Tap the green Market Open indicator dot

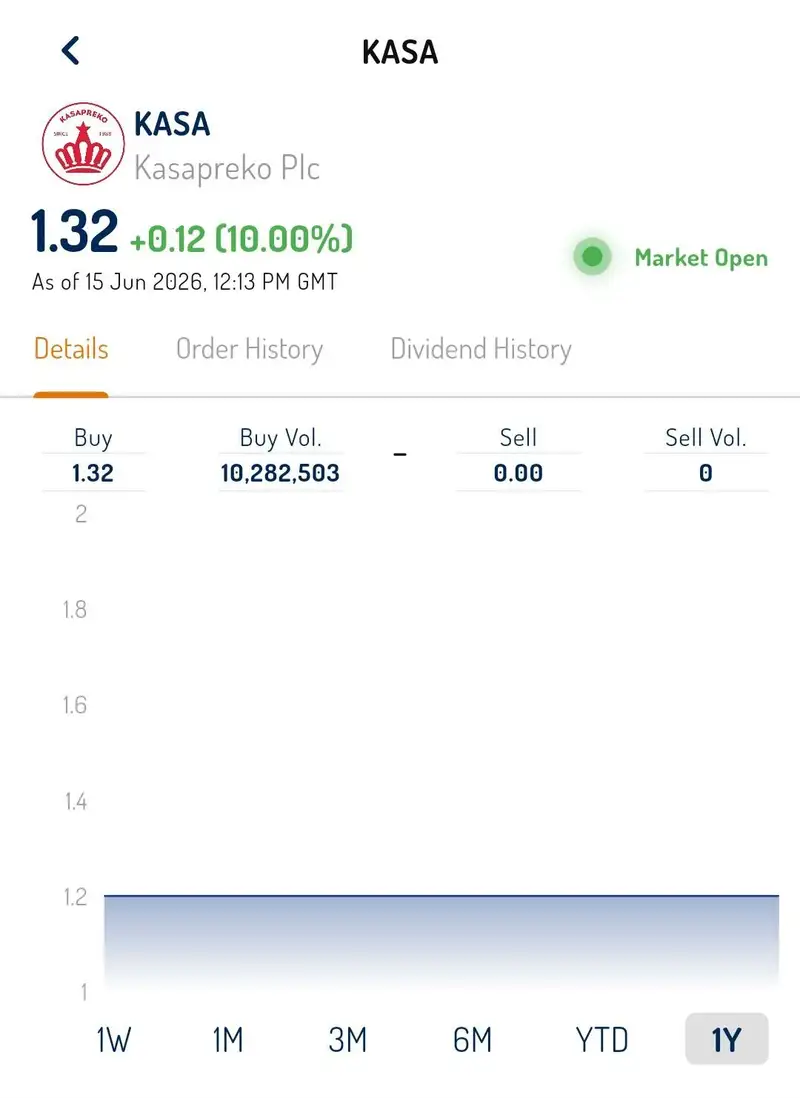[x=593, y=256]
